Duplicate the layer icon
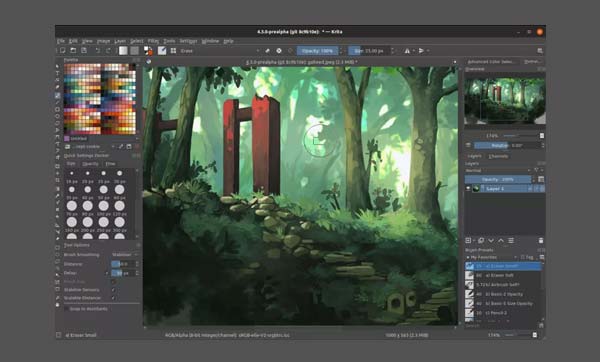 point(481,240)
